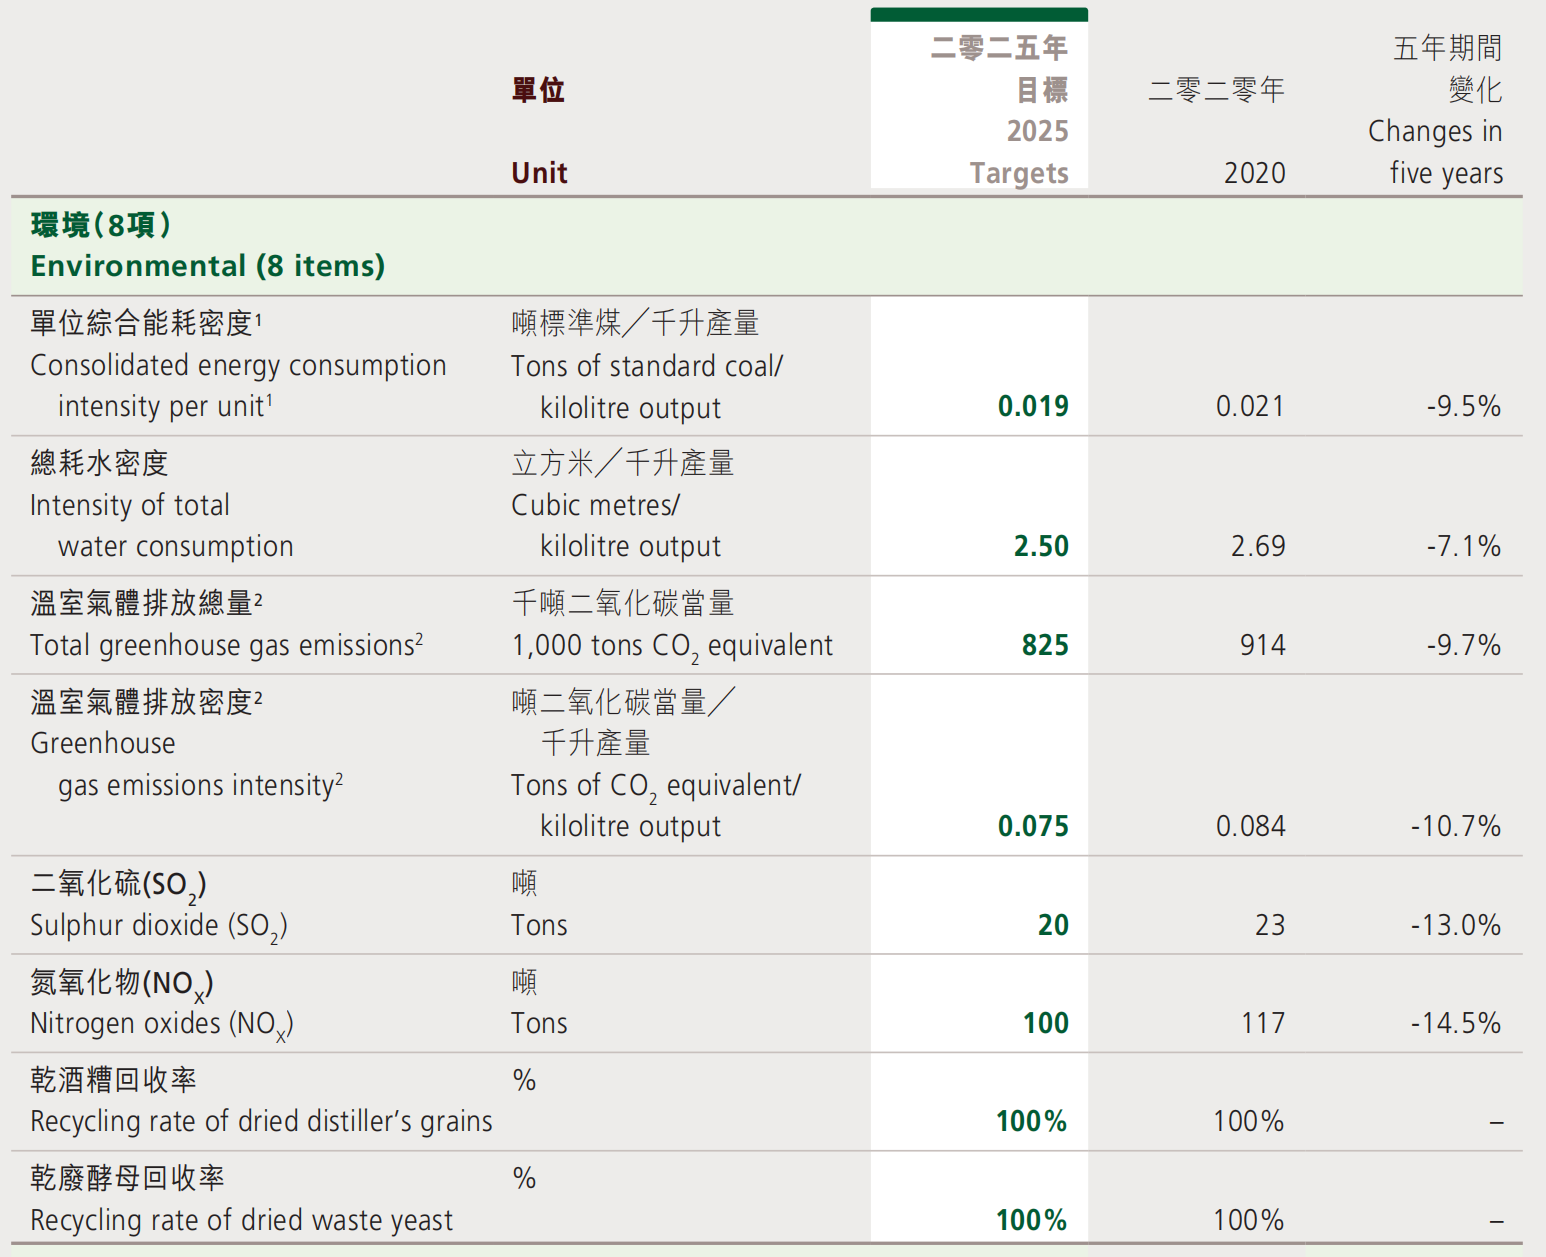Click the 'Unit' column header
1546x1257 pixels.
click(539, 173)
